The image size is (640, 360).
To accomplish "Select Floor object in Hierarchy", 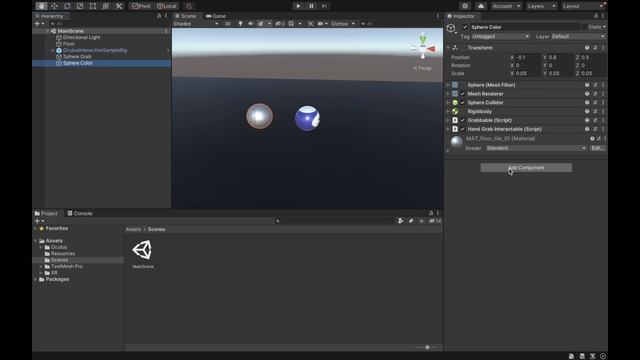I will point(69,44).
